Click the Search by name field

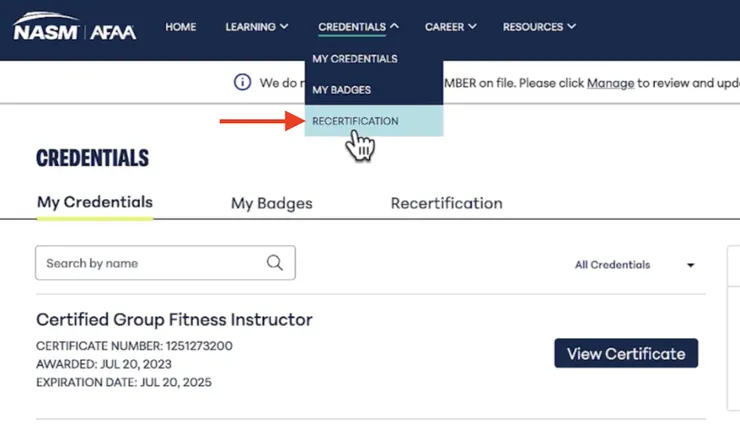point(150,263)
